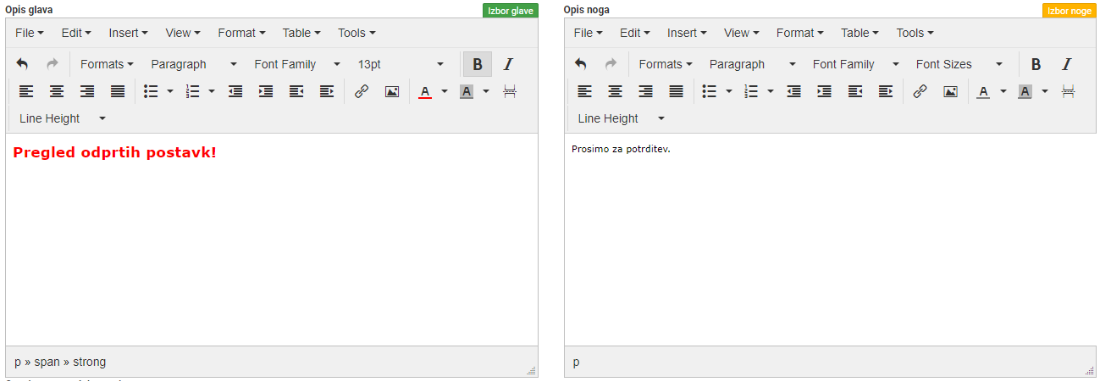
Task: Open Tools menu in Opis noga editor
Action: pyautogui.click(x=915, y=32)
